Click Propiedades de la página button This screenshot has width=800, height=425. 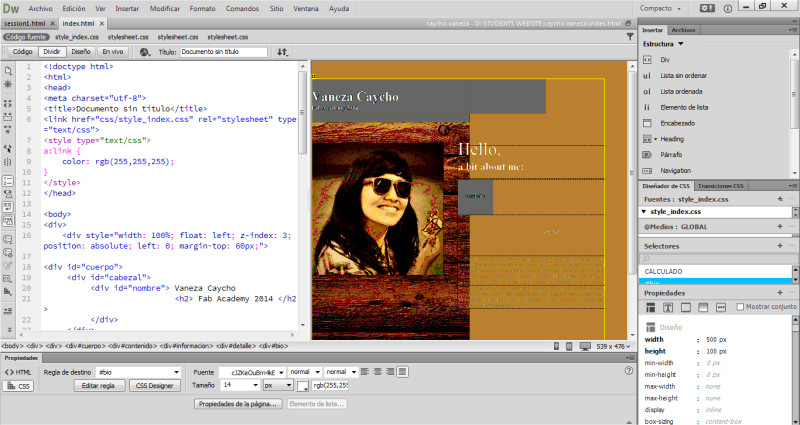click(236, 404)
